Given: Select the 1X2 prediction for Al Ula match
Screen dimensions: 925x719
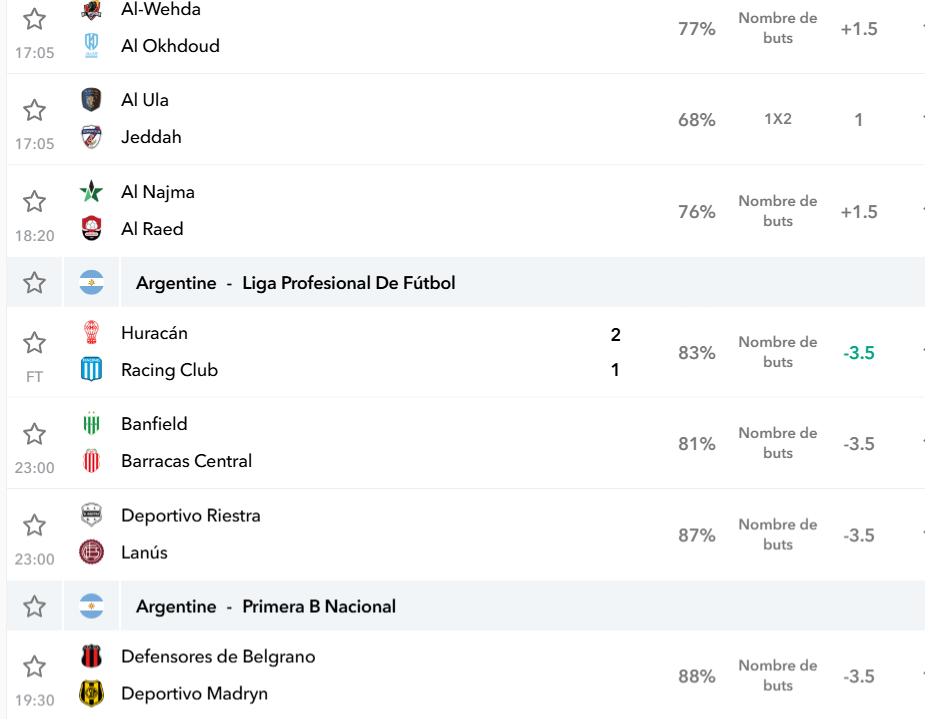Looking at the screenshot, I should click(x=778, y=119).
